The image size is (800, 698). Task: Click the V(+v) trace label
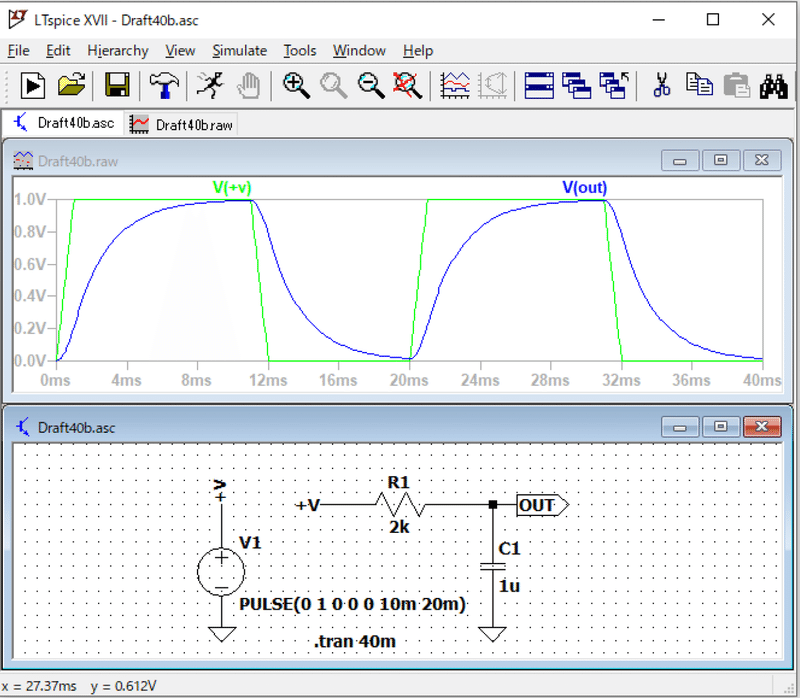click(x=232, y=187)
